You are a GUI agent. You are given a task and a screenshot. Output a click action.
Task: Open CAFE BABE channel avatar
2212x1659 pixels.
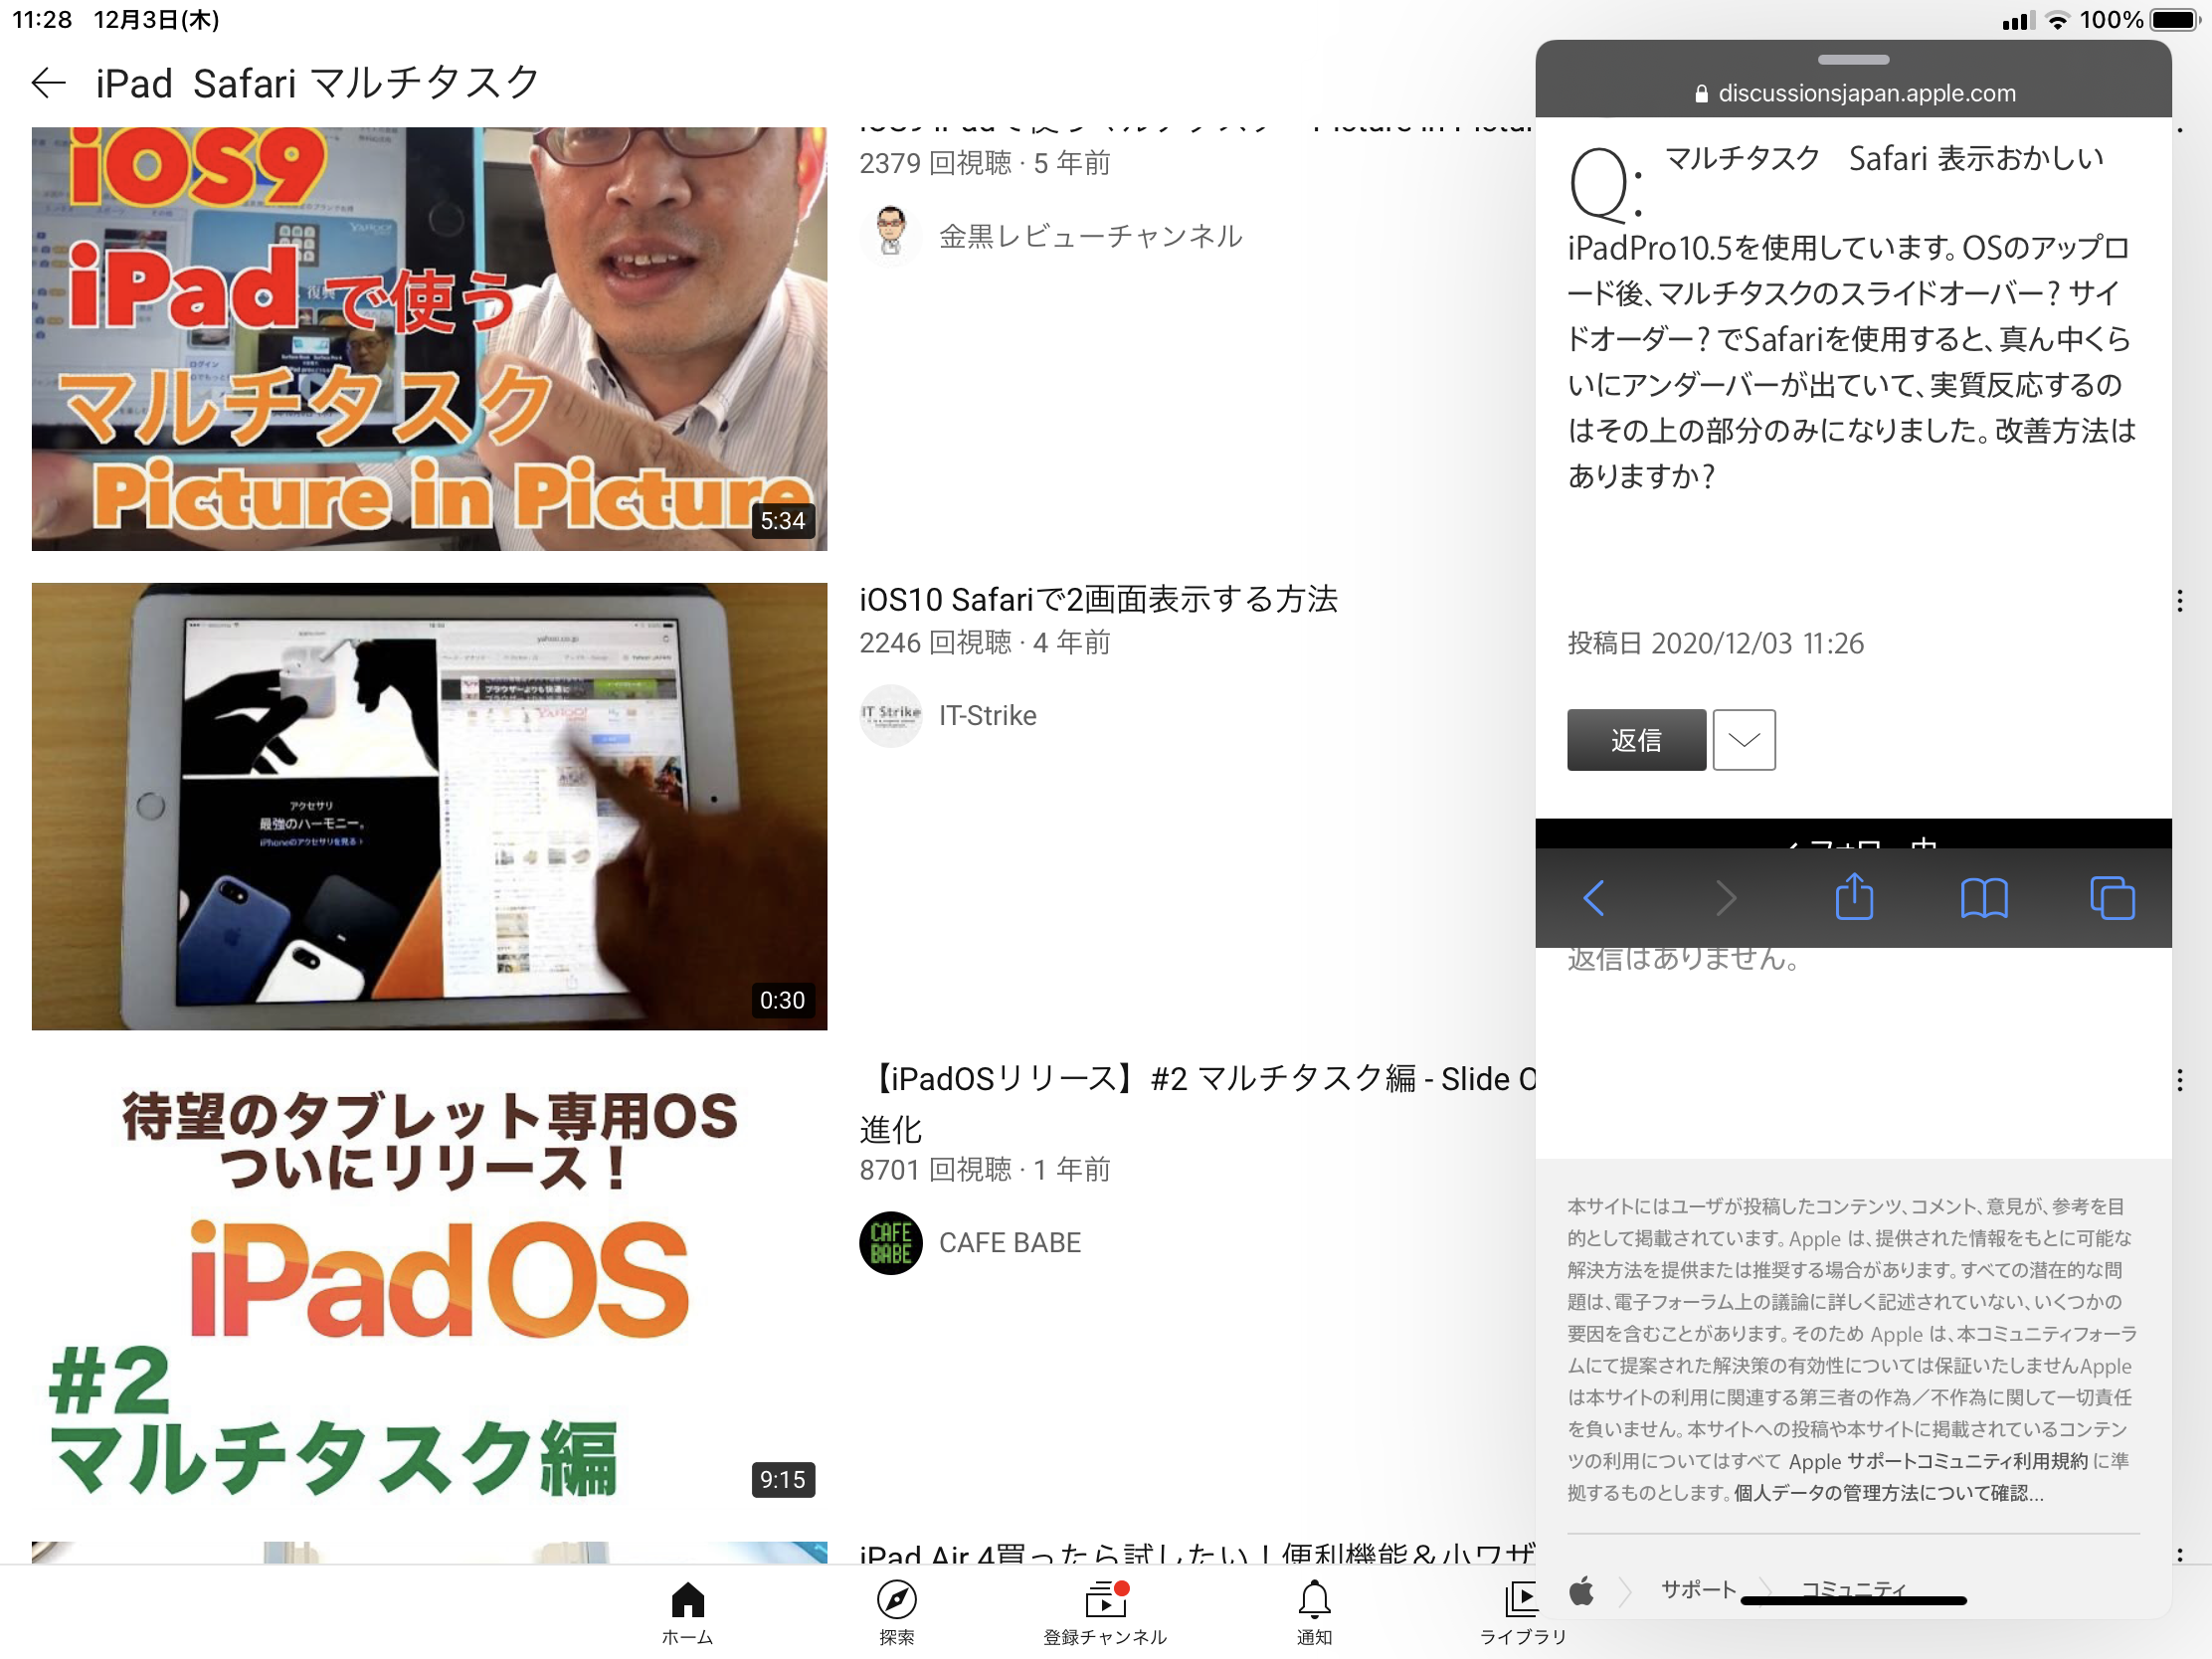(x=890, y=1242)
